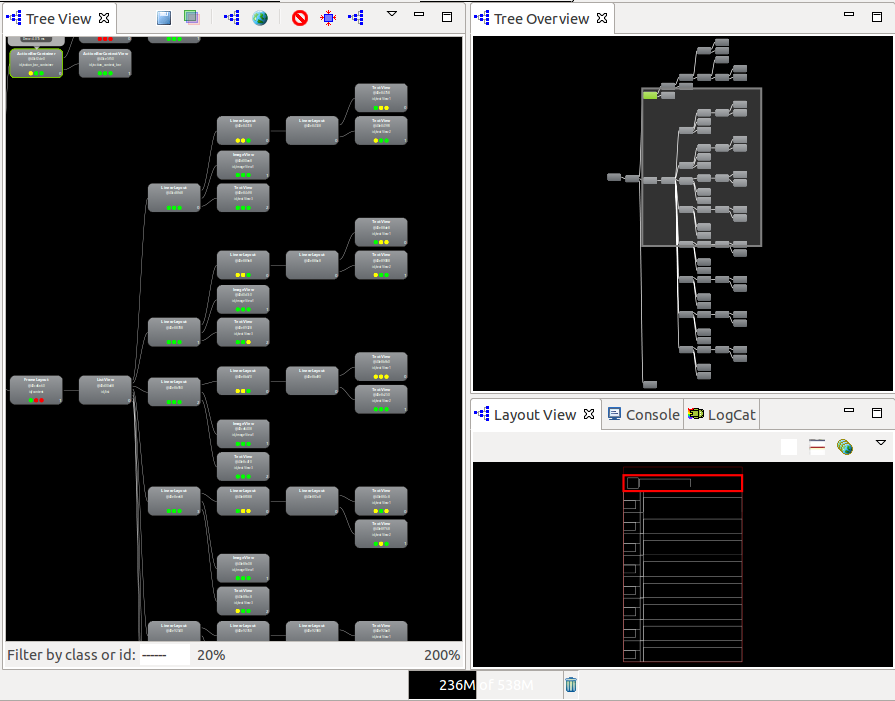
Task: Minimize the Tree Overview panel
Action: pos(849,14)
